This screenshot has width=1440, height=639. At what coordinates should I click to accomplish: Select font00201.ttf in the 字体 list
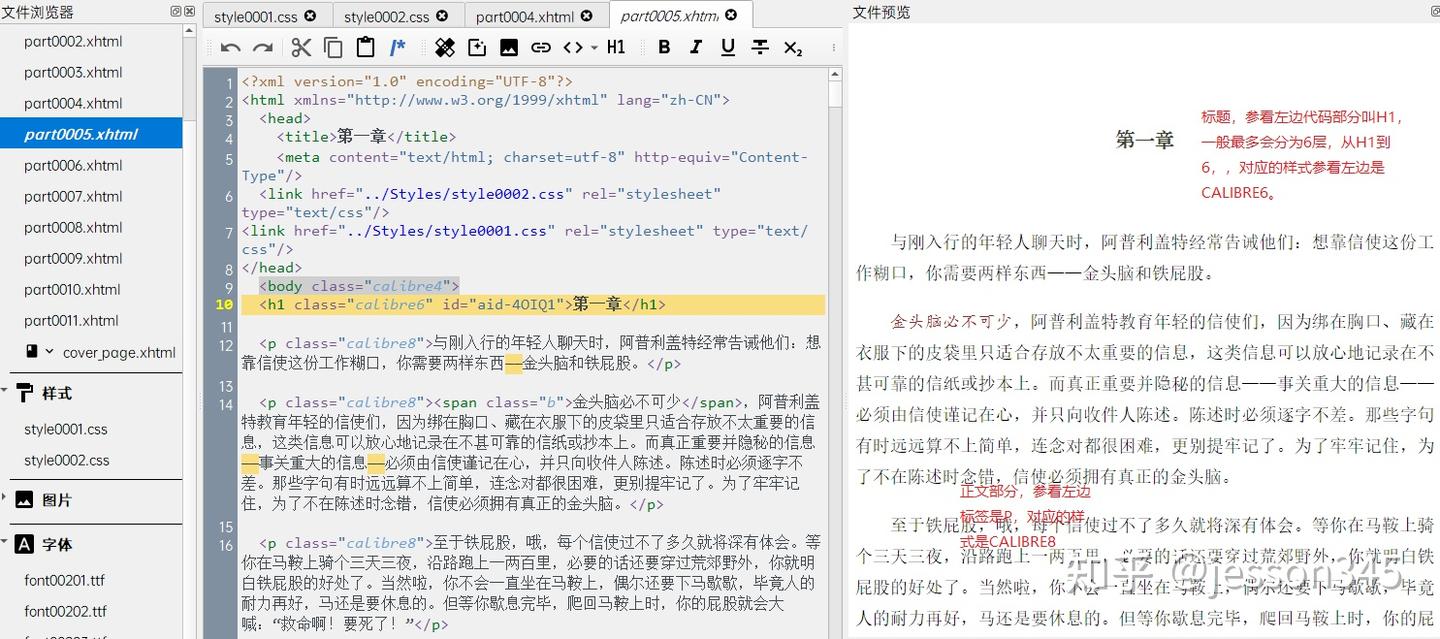(64, 580)
